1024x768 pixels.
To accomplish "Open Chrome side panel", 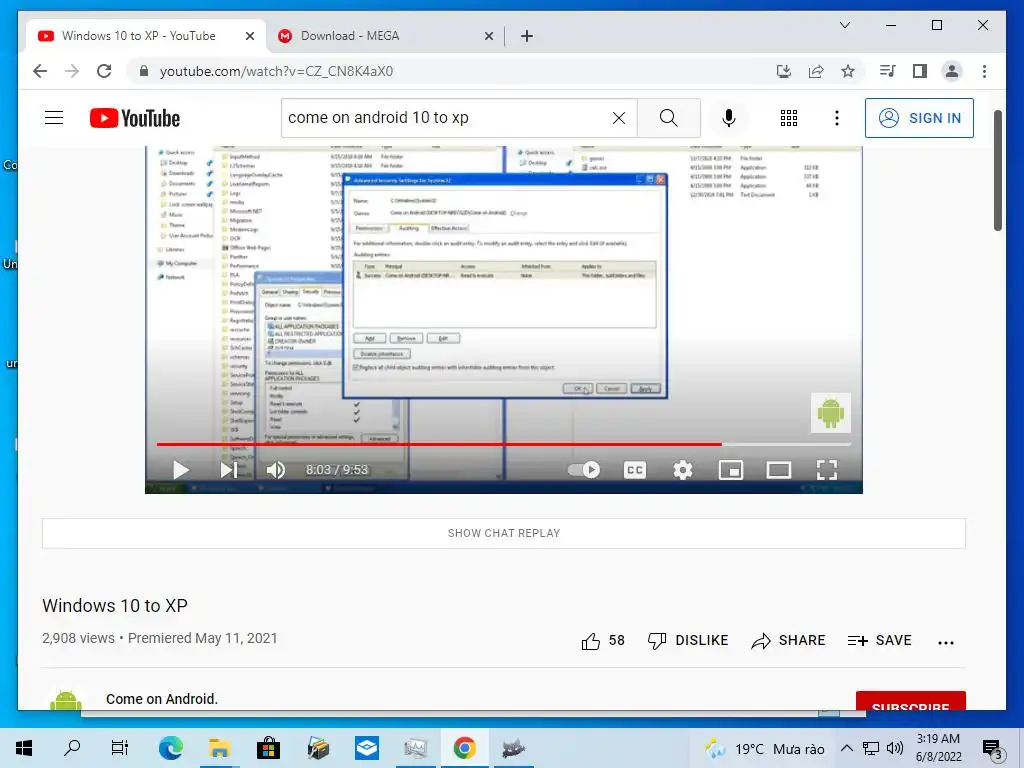I will (x=920, y=71).
